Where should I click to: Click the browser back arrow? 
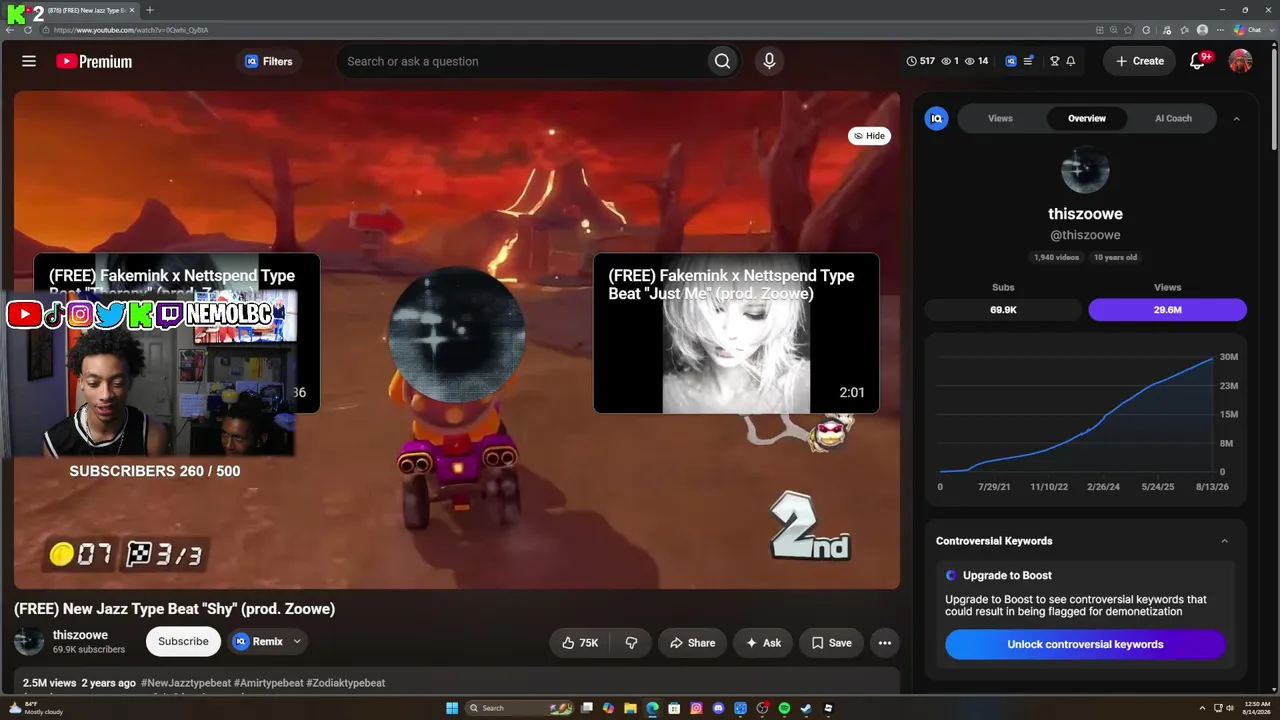11,30
